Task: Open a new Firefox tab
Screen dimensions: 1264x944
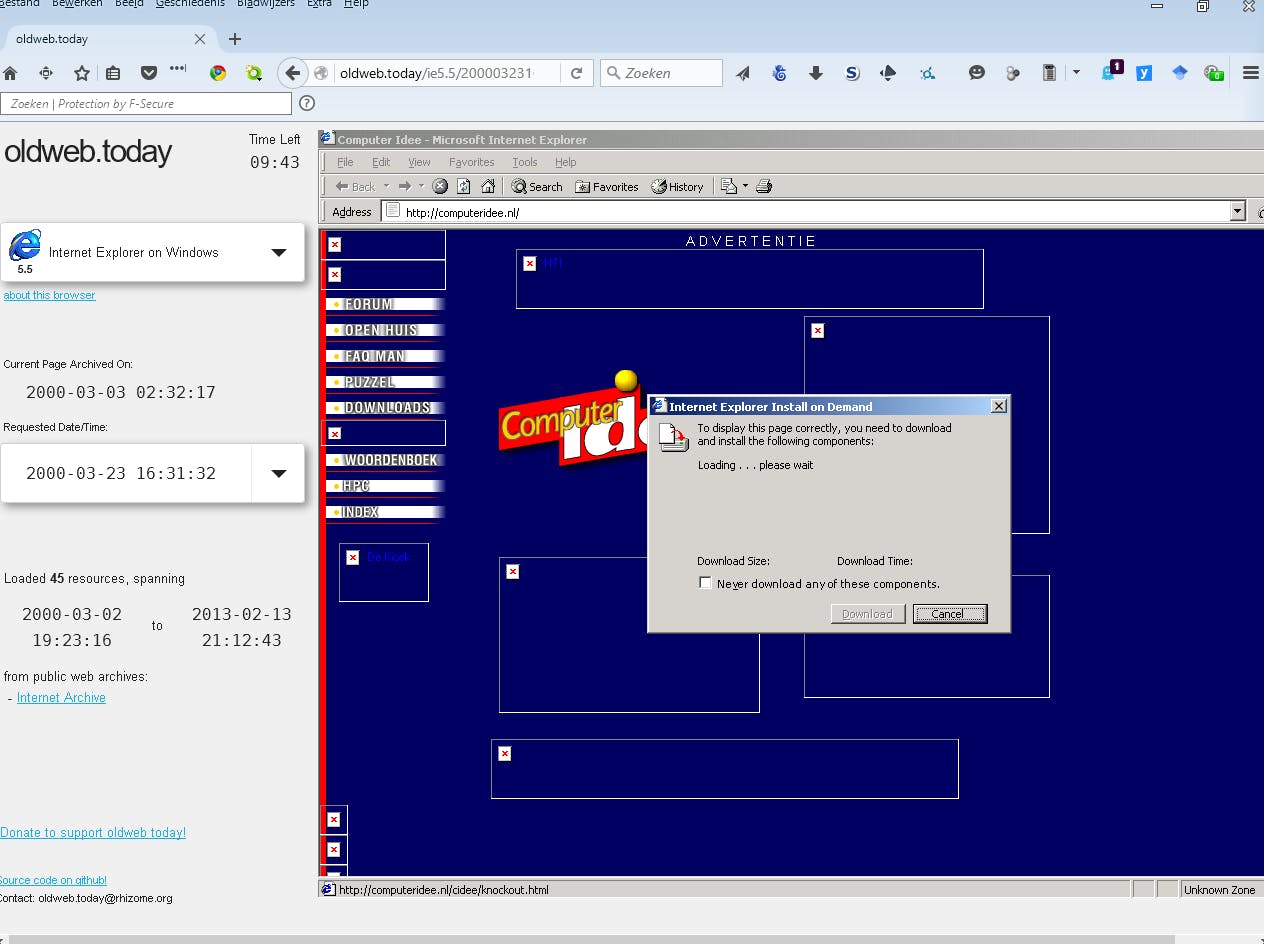Action: [235, 39]
